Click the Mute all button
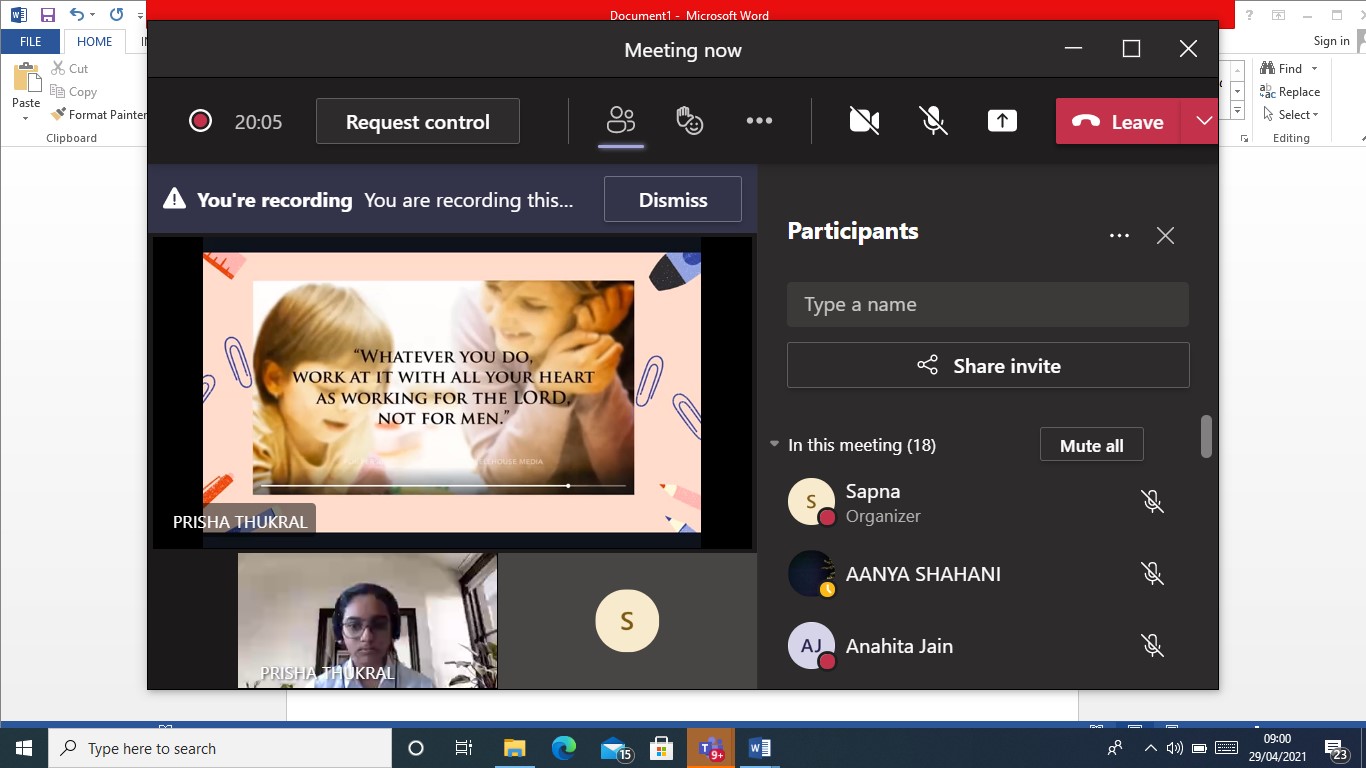The width and height of the screenshot is (1366, 768). point(1091,445)
